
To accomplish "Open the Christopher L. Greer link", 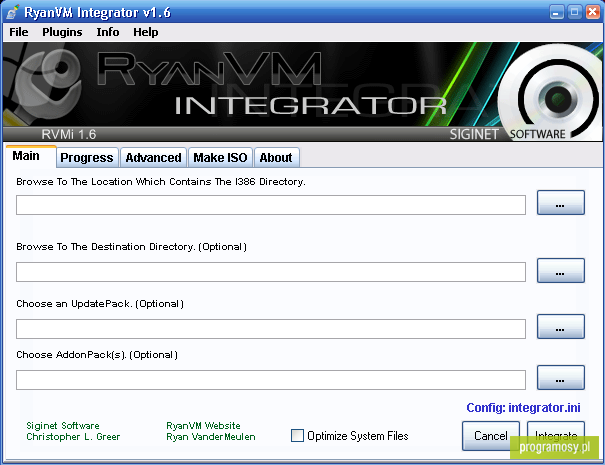I will point(73,437).
